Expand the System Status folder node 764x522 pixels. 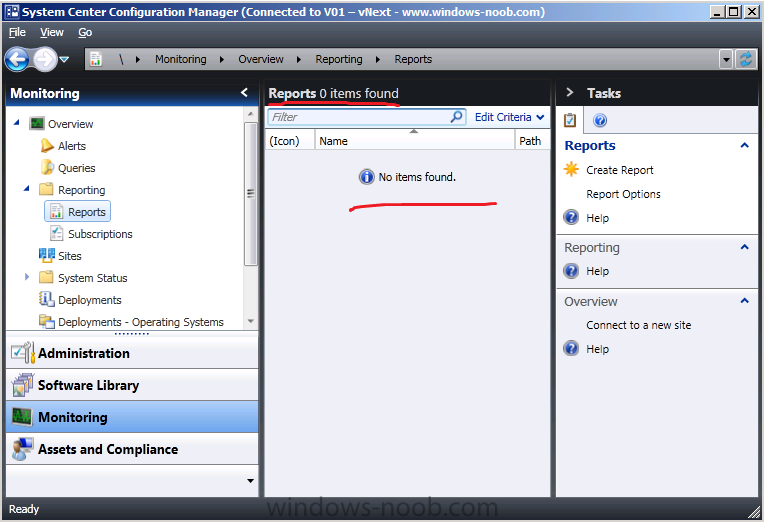pos(27,277)
